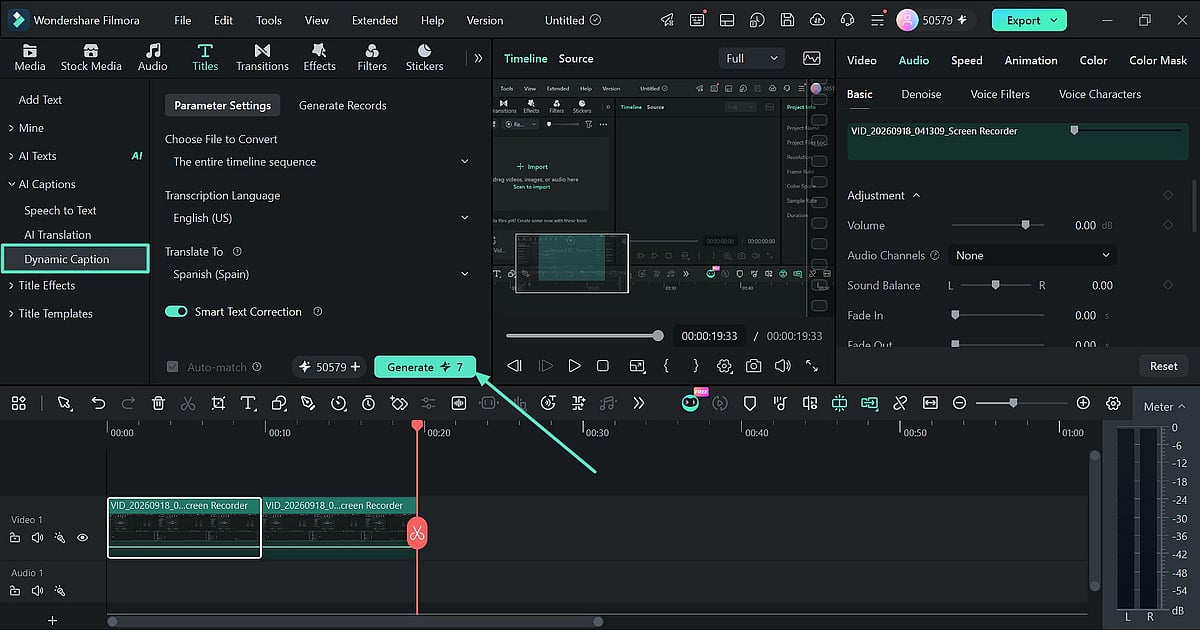This screenshot has height=630, width=1200.
Task: Open the AI Copilot robot icon
Action: point(690,403)
